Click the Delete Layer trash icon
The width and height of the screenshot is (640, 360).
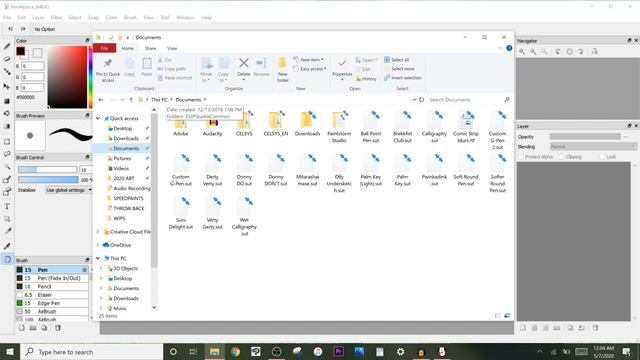(x=595, y=328)
